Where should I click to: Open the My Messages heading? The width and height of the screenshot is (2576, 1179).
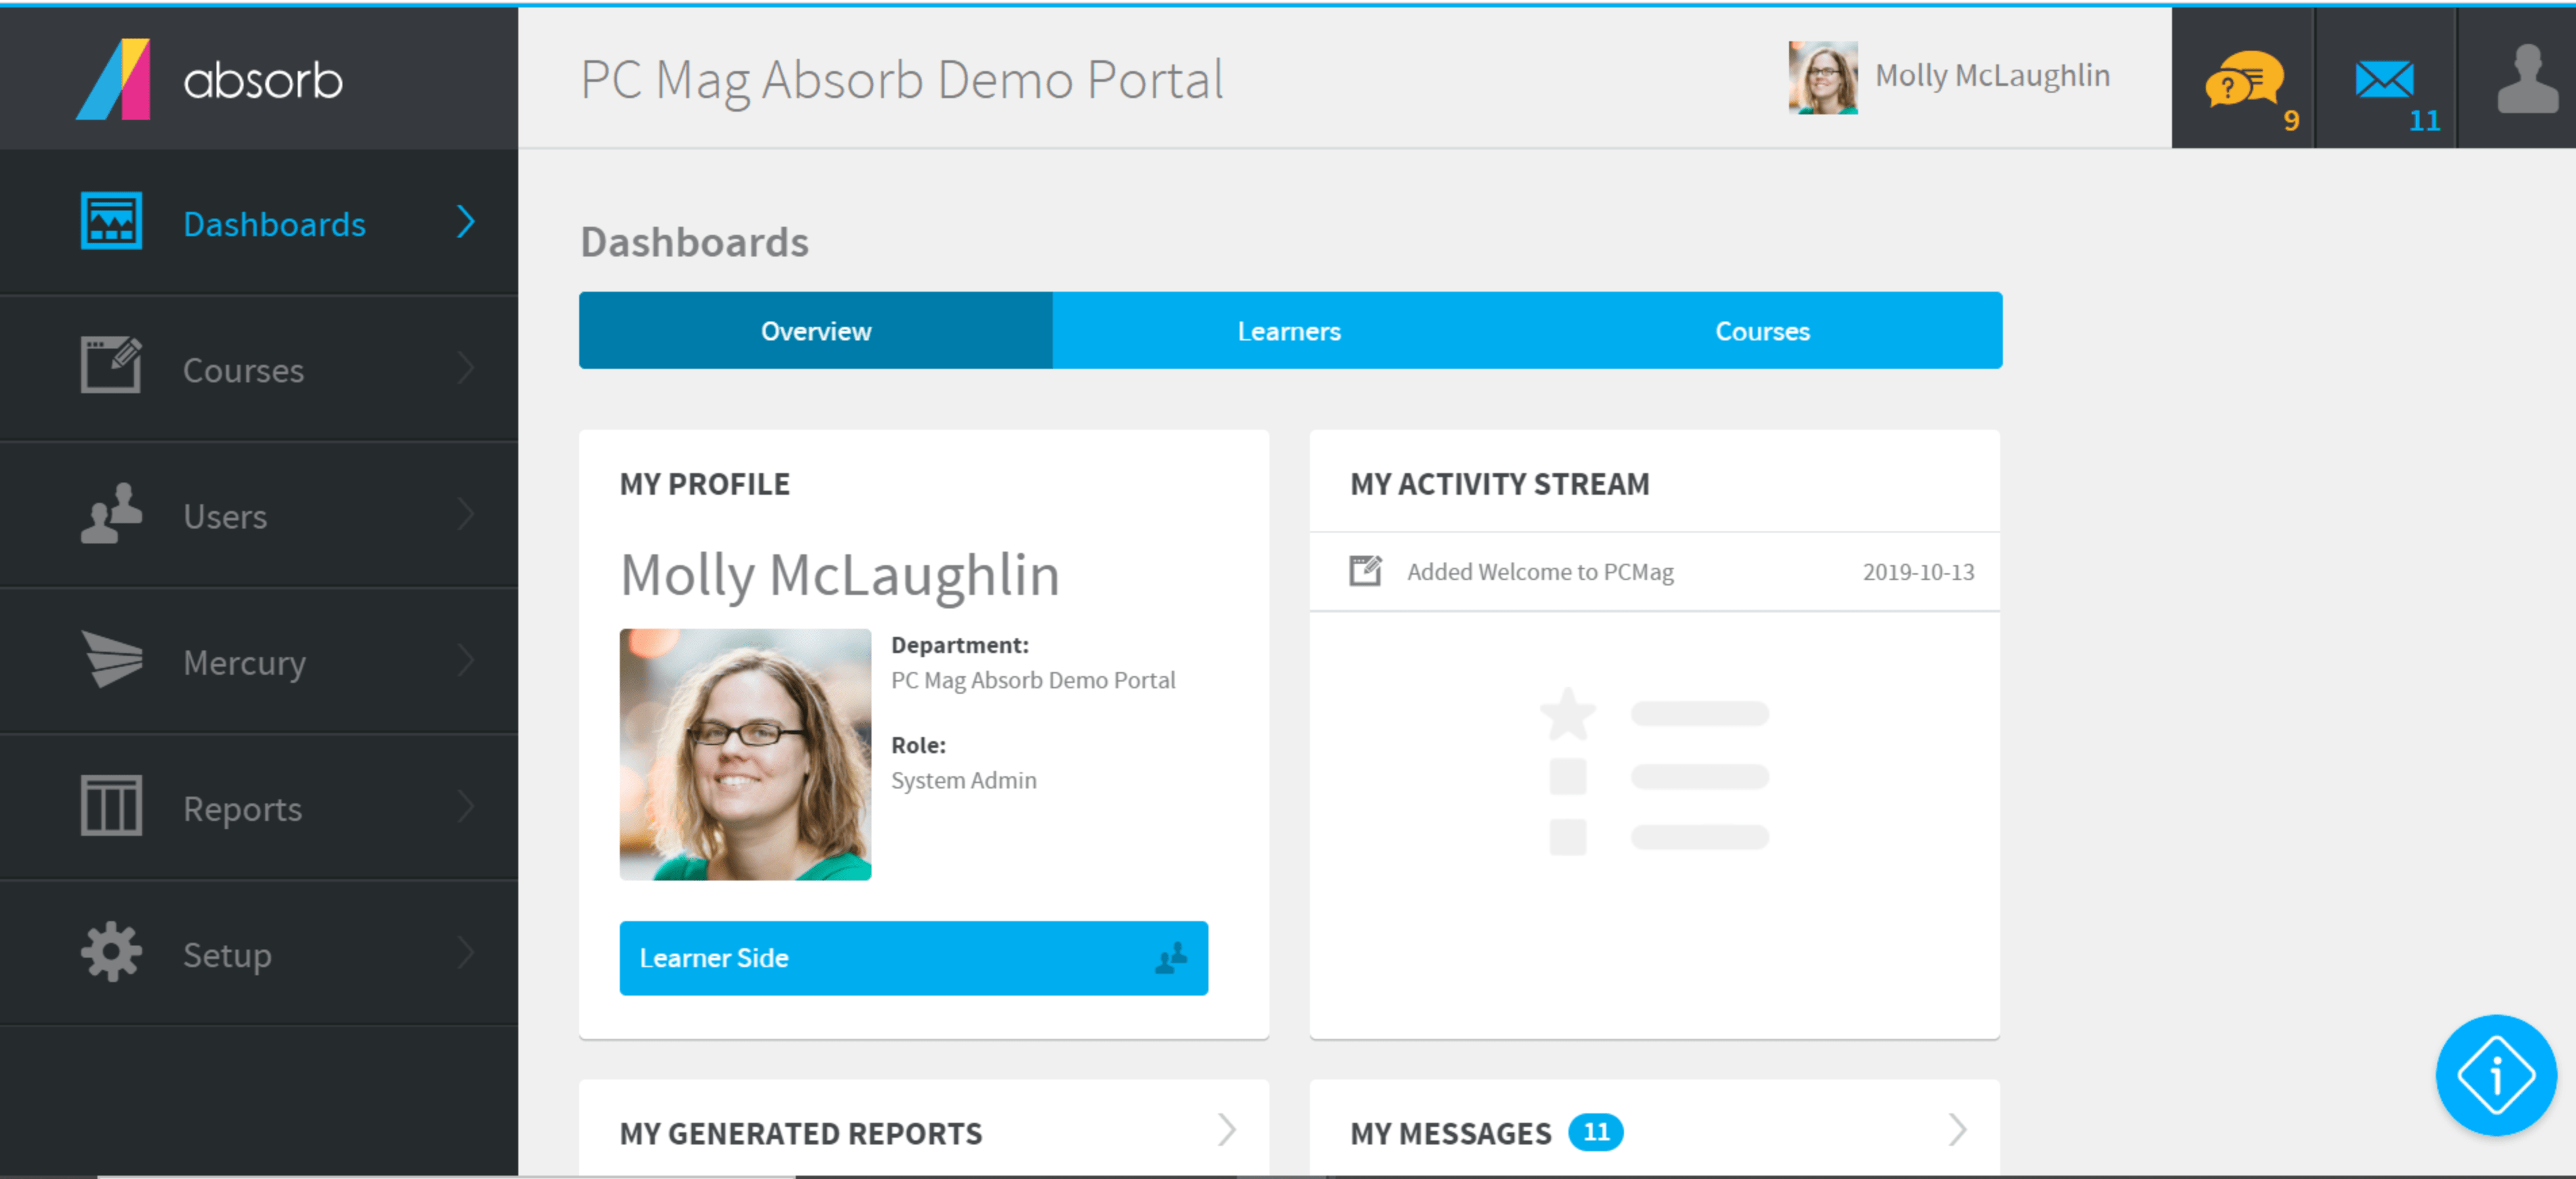pos(1451,1133)
